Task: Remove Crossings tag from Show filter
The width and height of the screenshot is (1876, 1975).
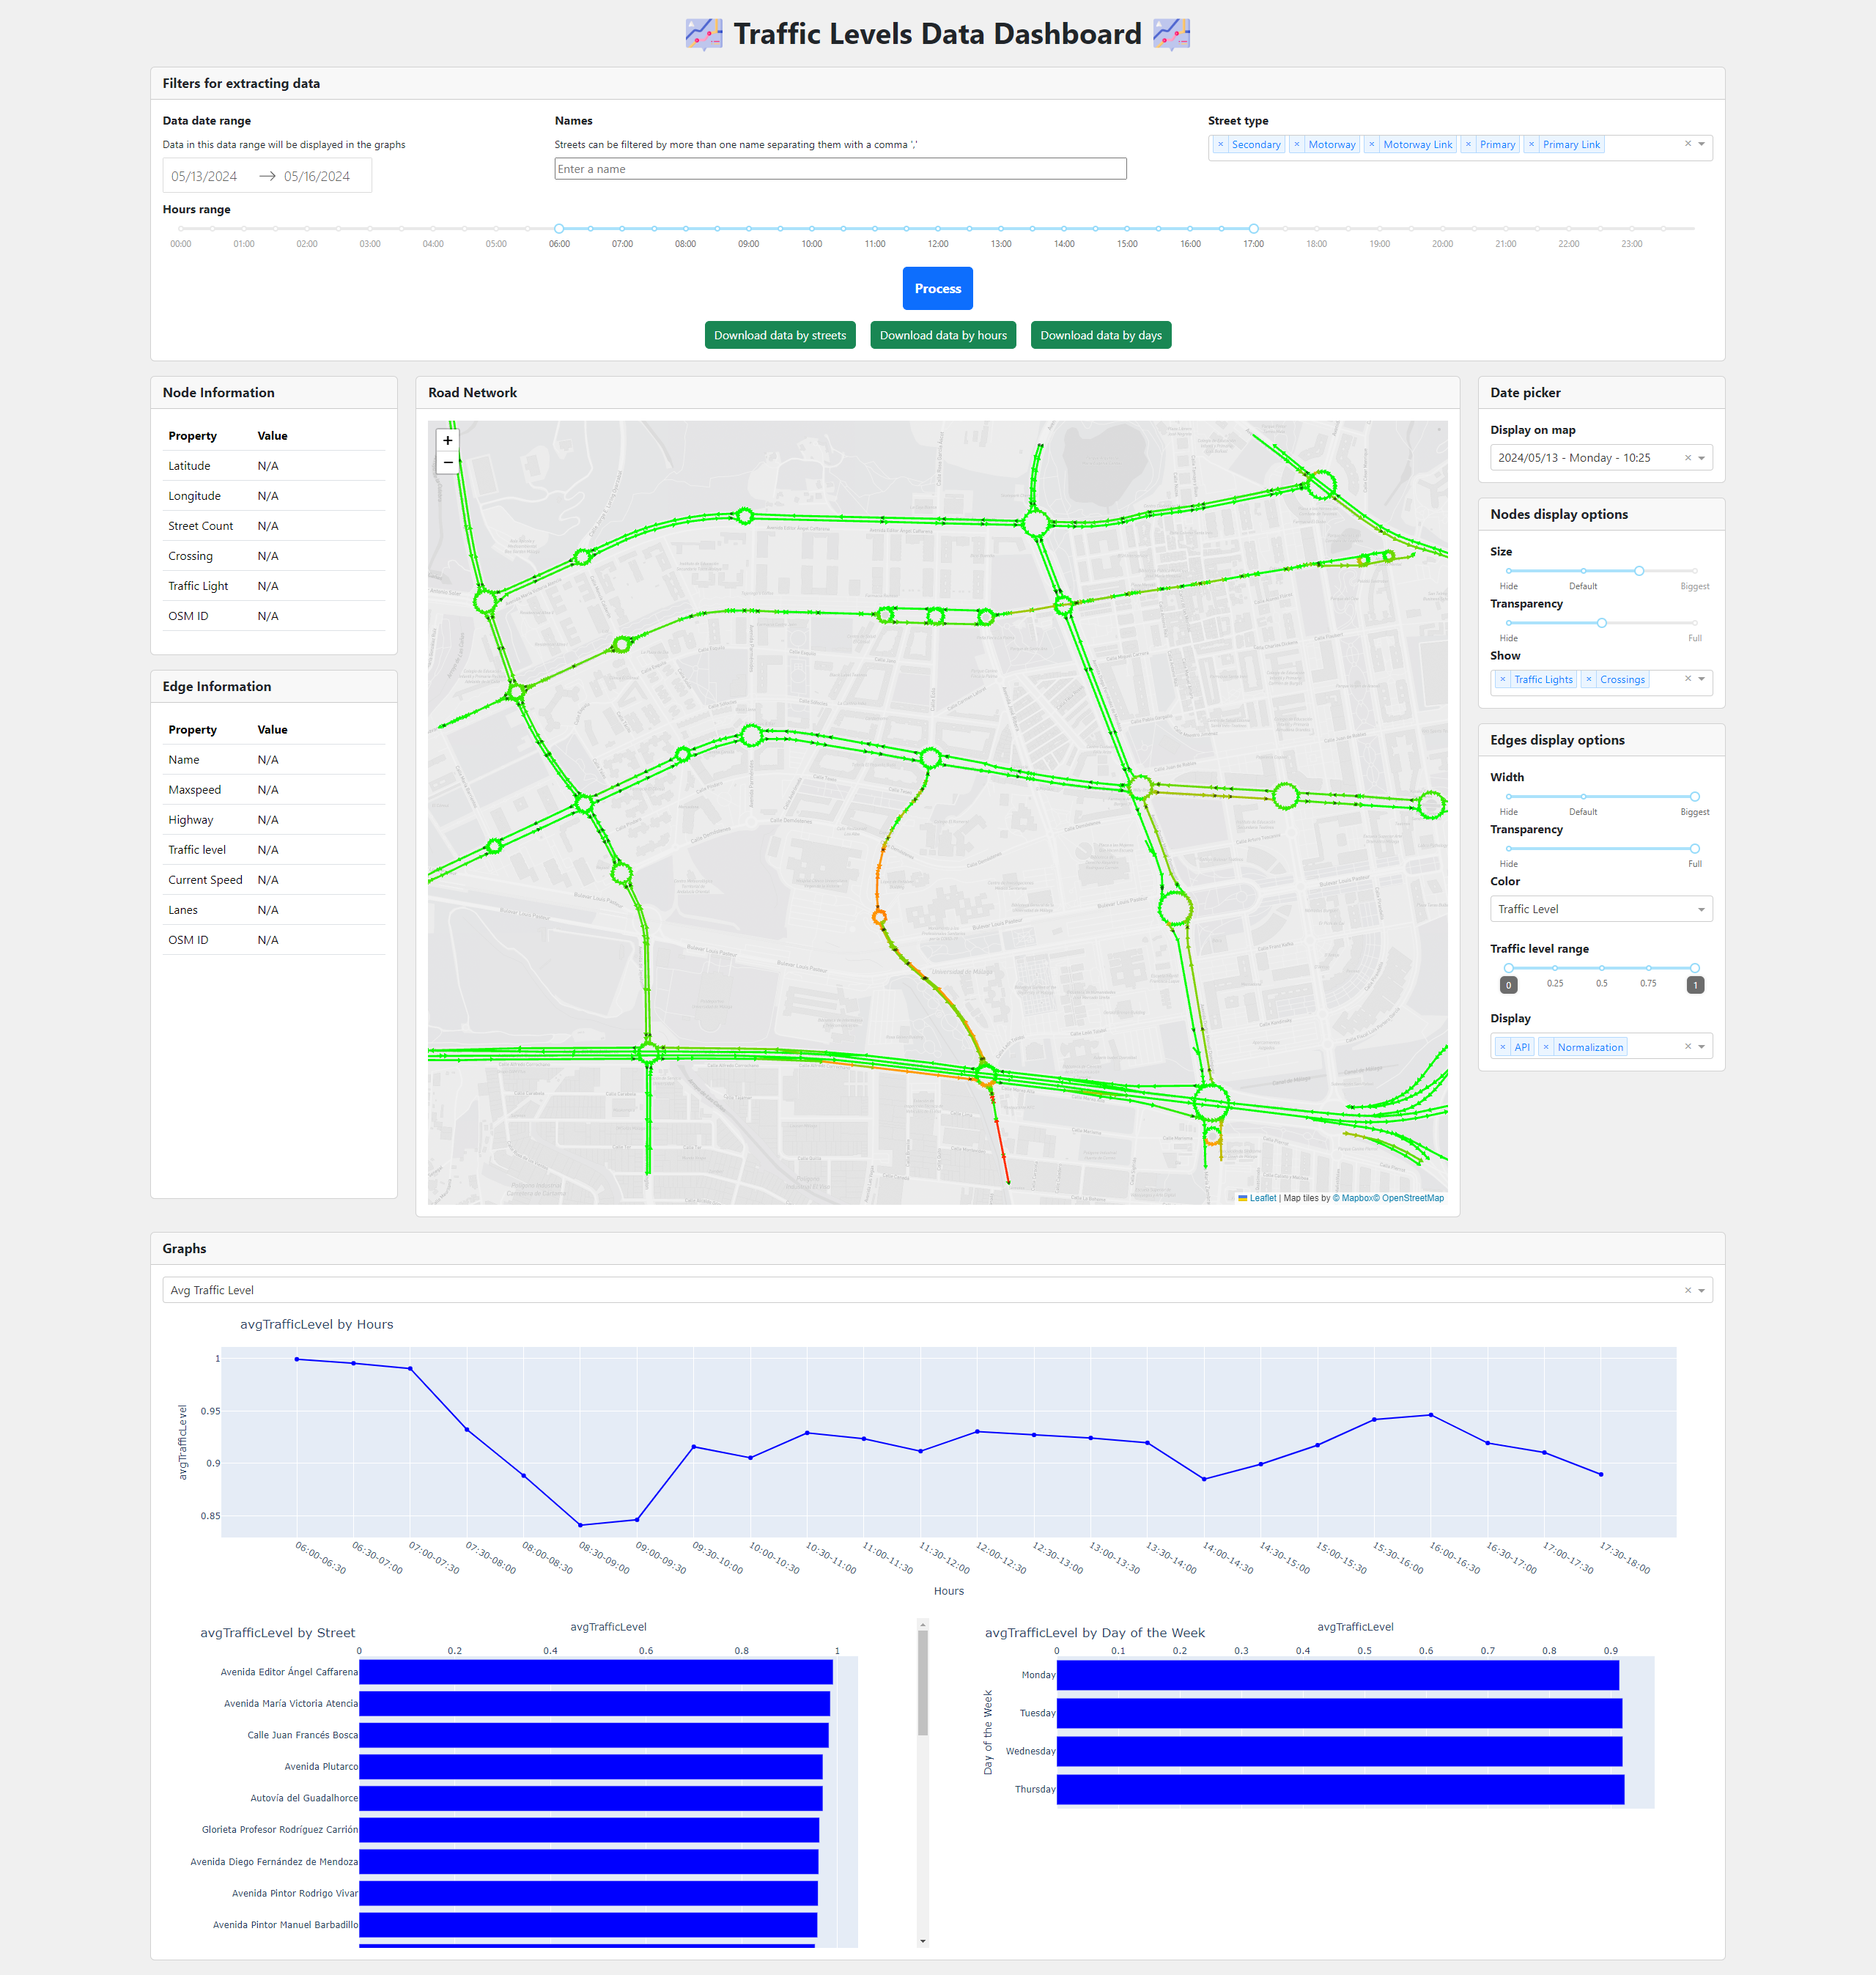Action: pyautogui.click(x=1588, y=680)
